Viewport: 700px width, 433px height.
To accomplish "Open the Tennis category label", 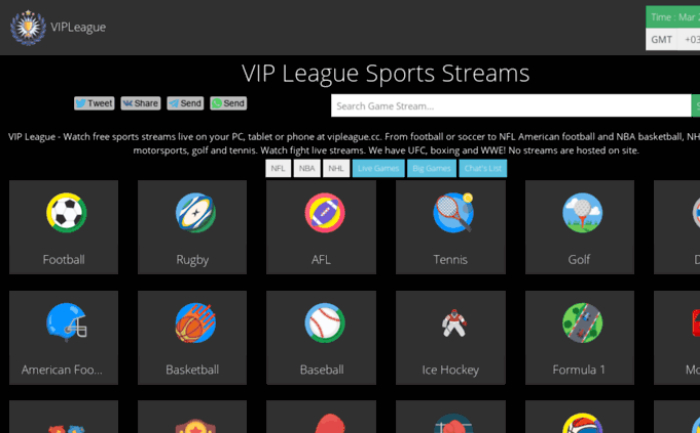I will 450,259.
